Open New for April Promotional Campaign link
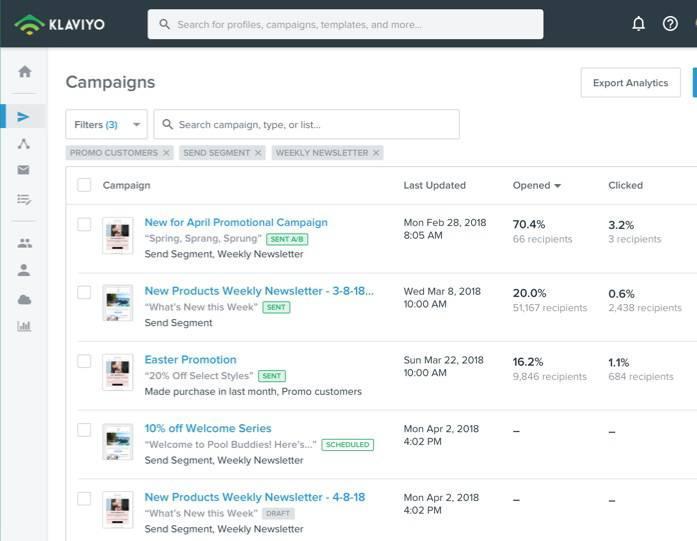The width and height of the screenshot is (697, 541). click(236, 222)
